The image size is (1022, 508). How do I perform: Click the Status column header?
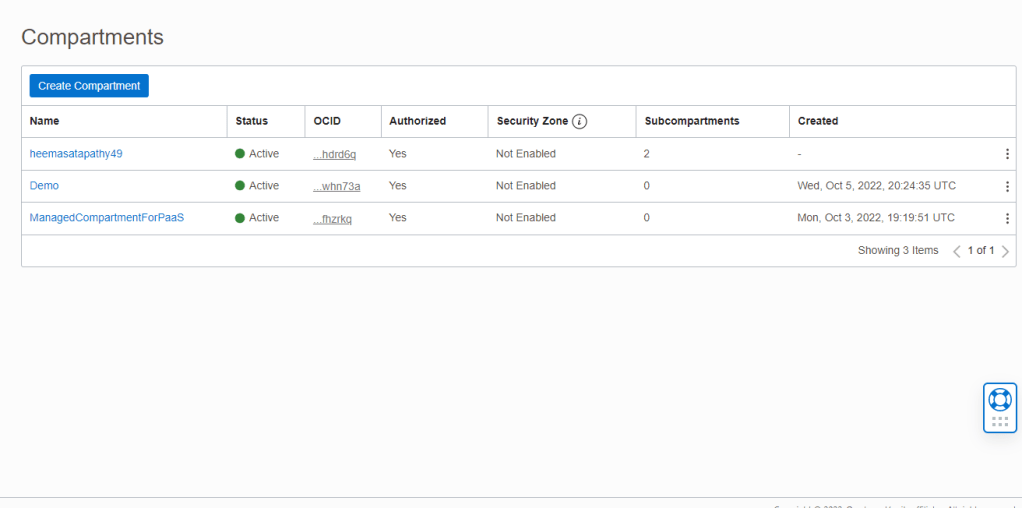click(x=252, y=121)
